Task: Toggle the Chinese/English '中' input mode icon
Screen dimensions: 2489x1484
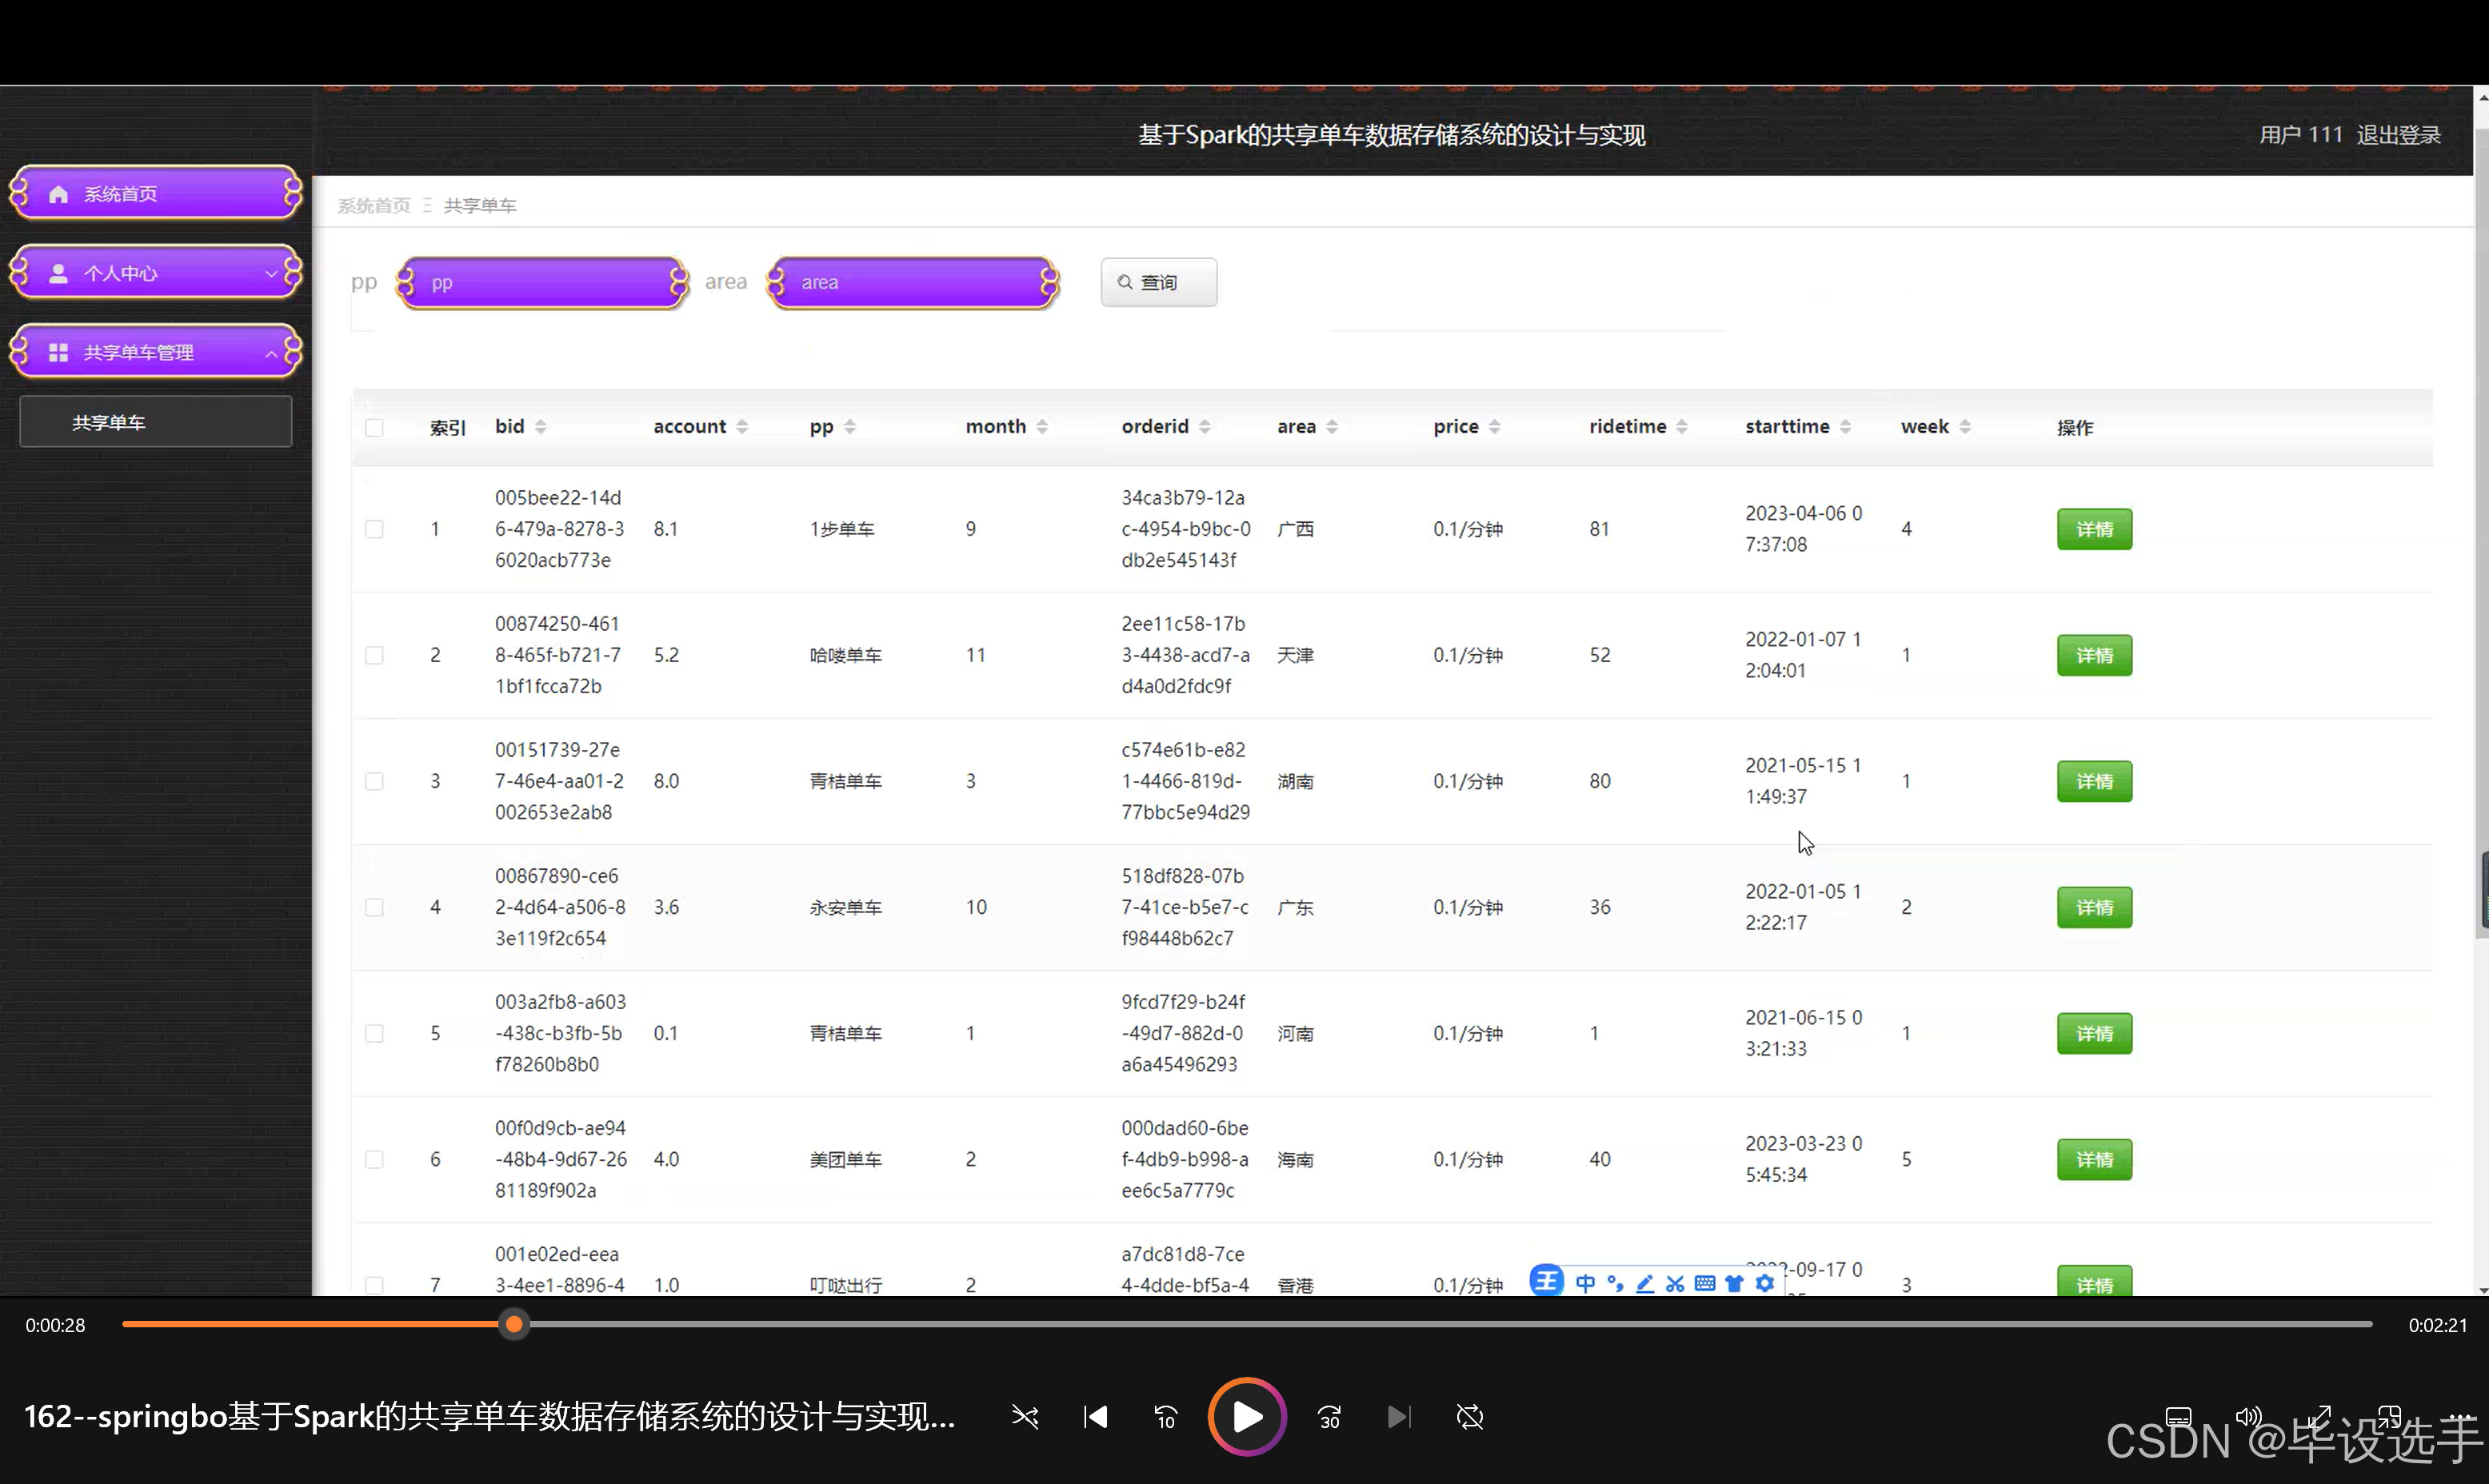Action: pyautogui.click(x=1585, y=1283)
